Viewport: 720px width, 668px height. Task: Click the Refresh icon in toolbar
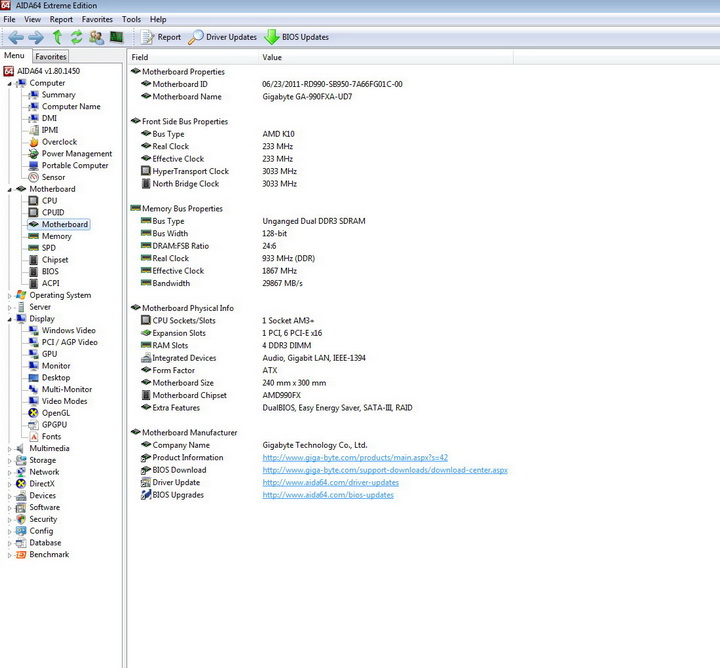[76, 37]
